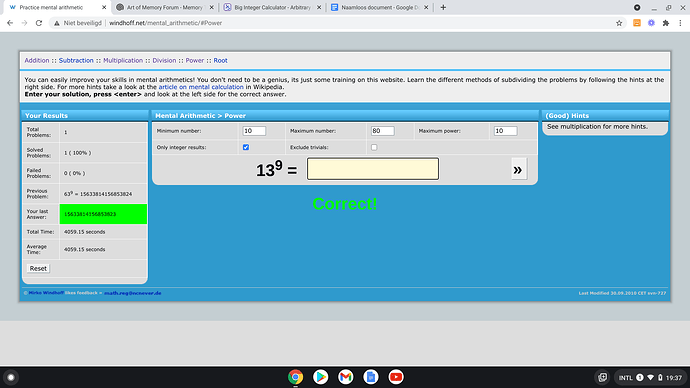Click the not-secure warning icon in address bar
The height and width of the screenshot is (388, 690).
click(56, 23)
